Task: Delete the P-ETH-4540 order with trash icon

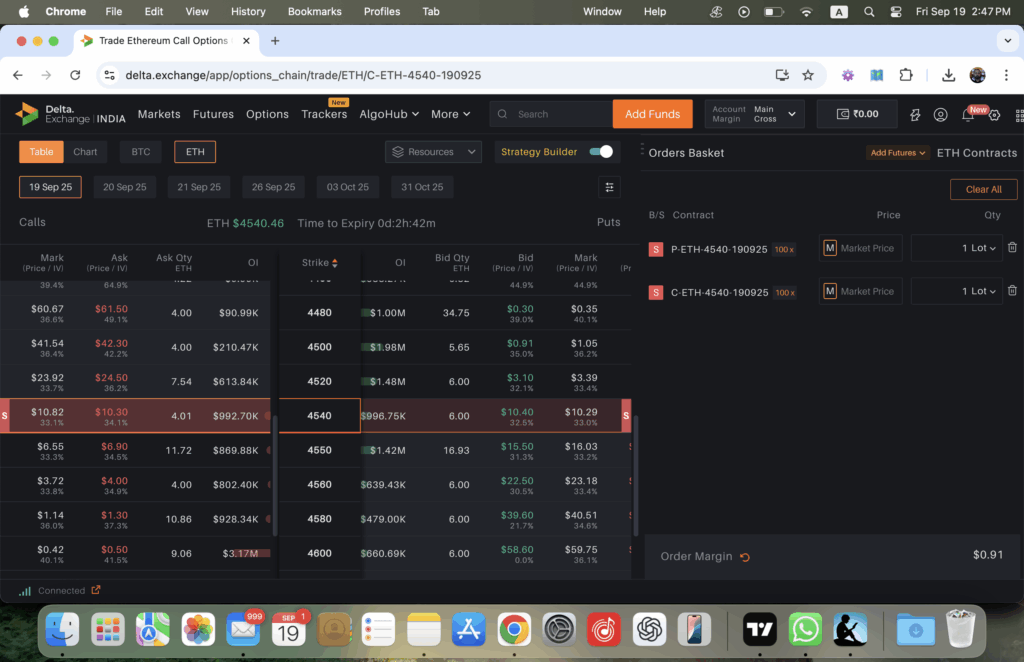Action: coord(1012,248)
